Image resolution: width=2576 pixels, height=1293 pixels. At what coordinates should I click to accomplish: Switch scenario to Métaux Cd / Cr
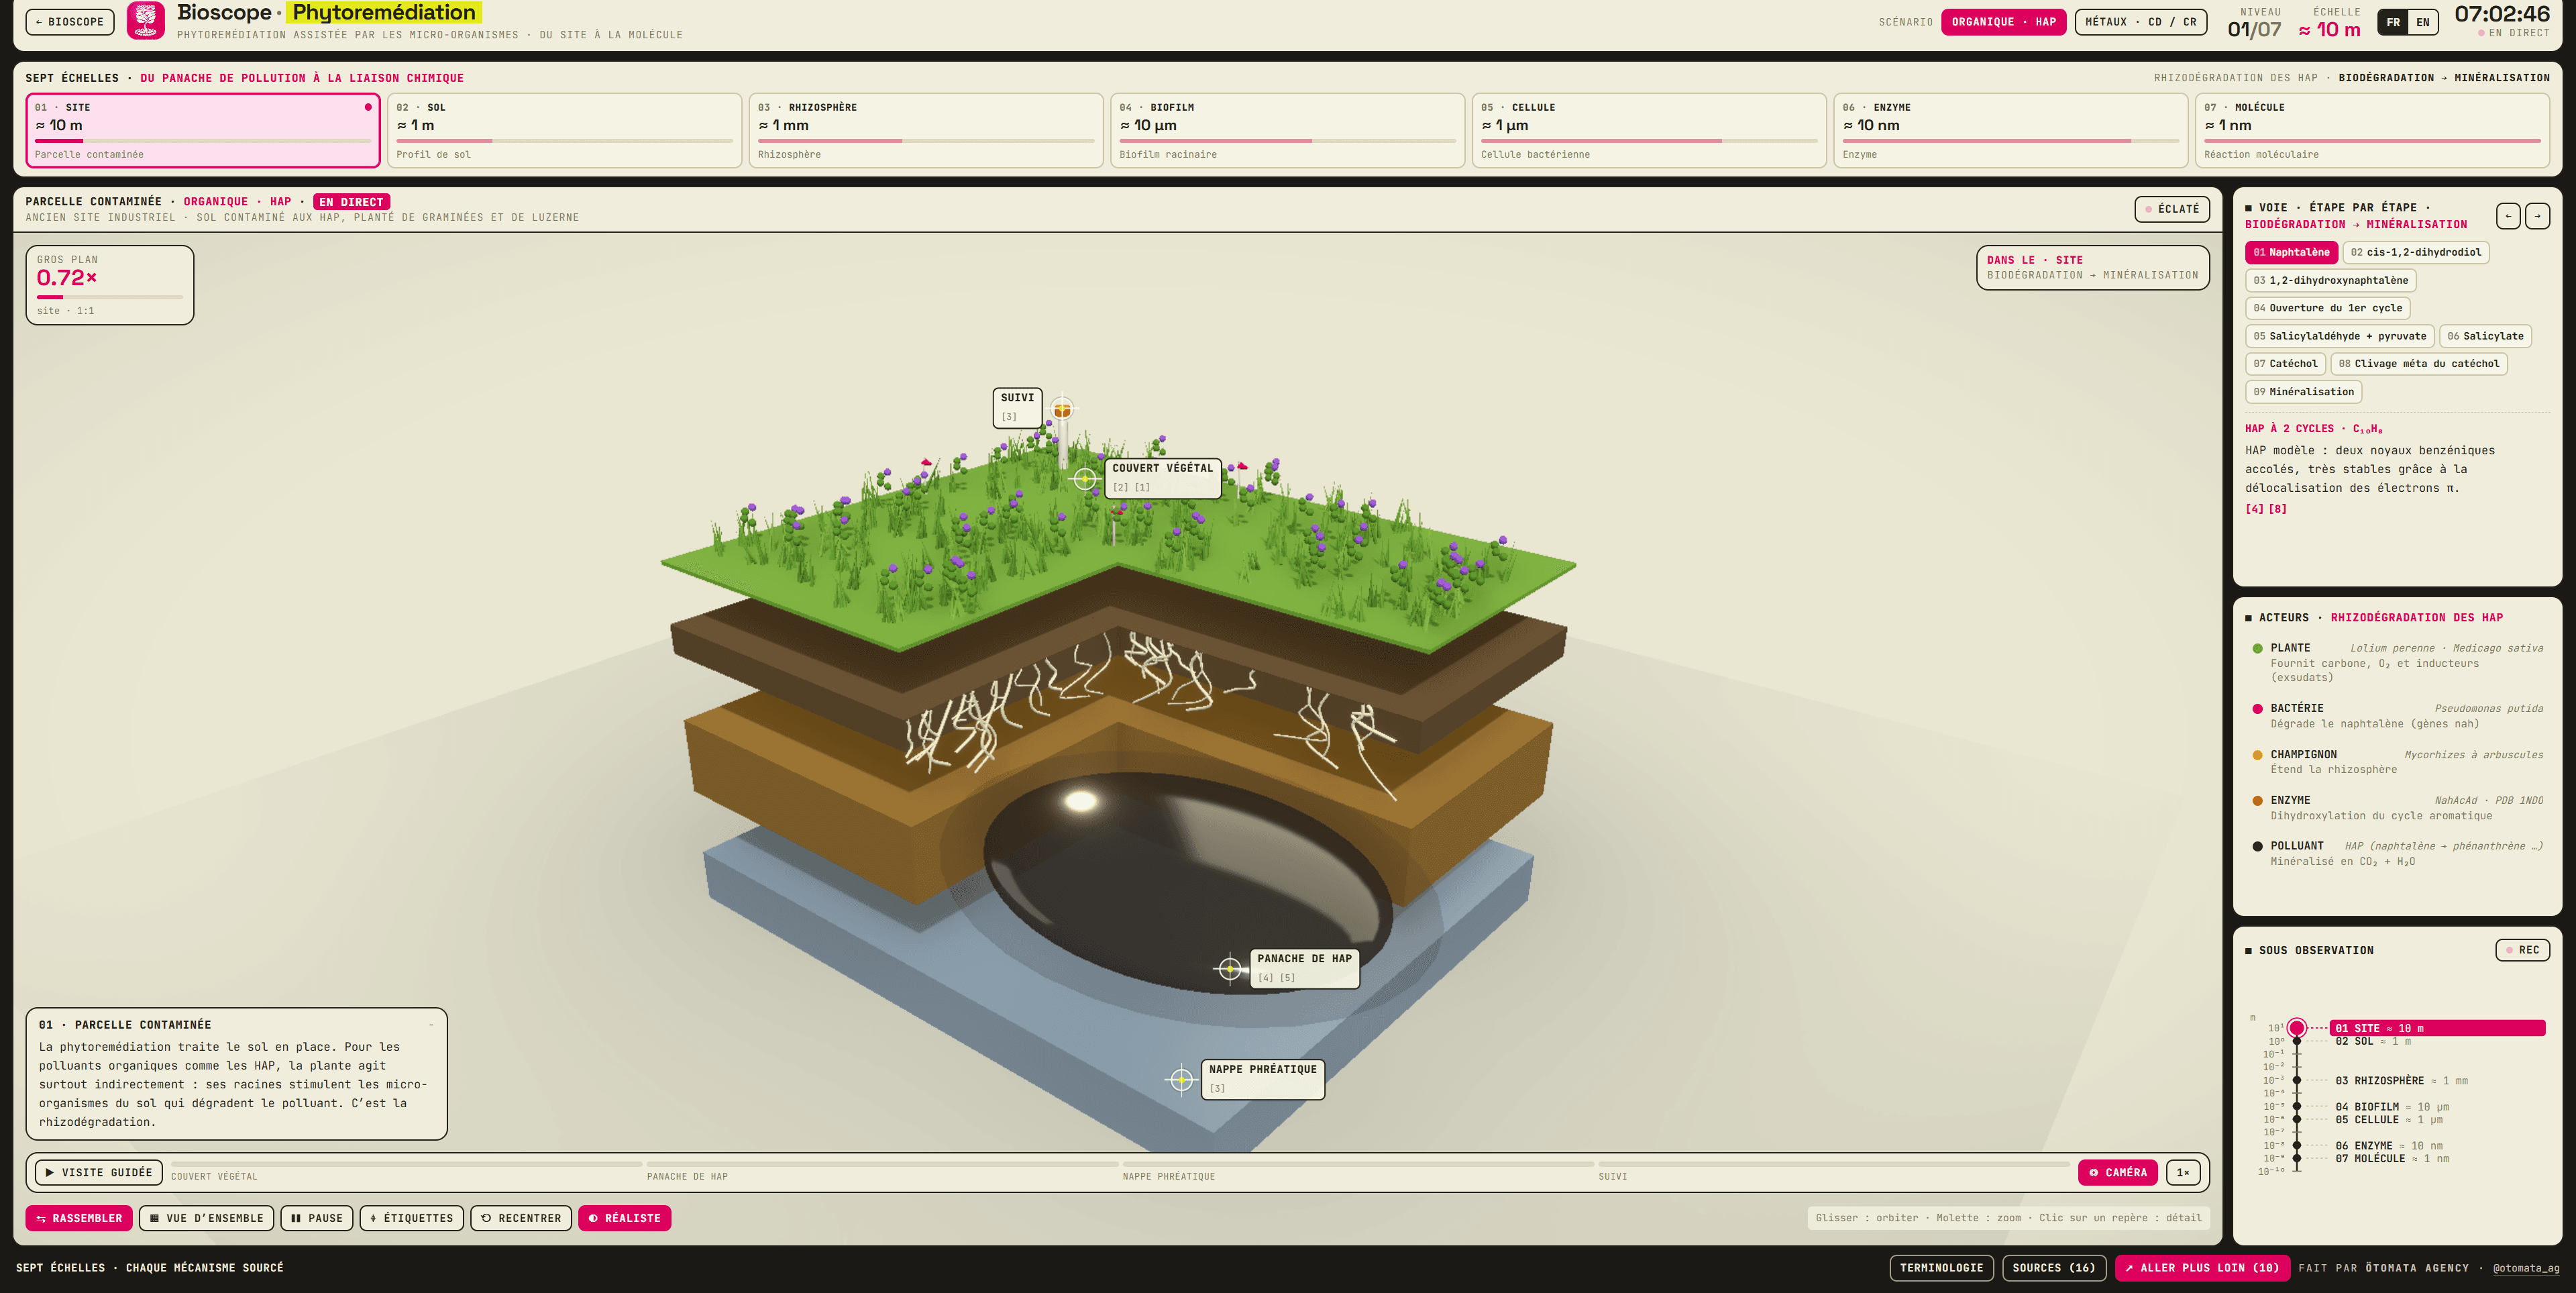[x=2140, y=22]
